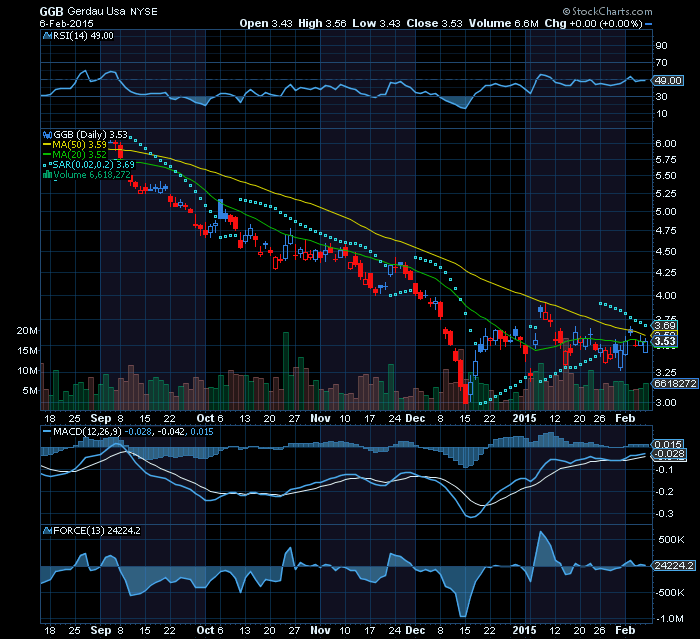Click Oct on the axis under the Force panel

coord(205,630)
